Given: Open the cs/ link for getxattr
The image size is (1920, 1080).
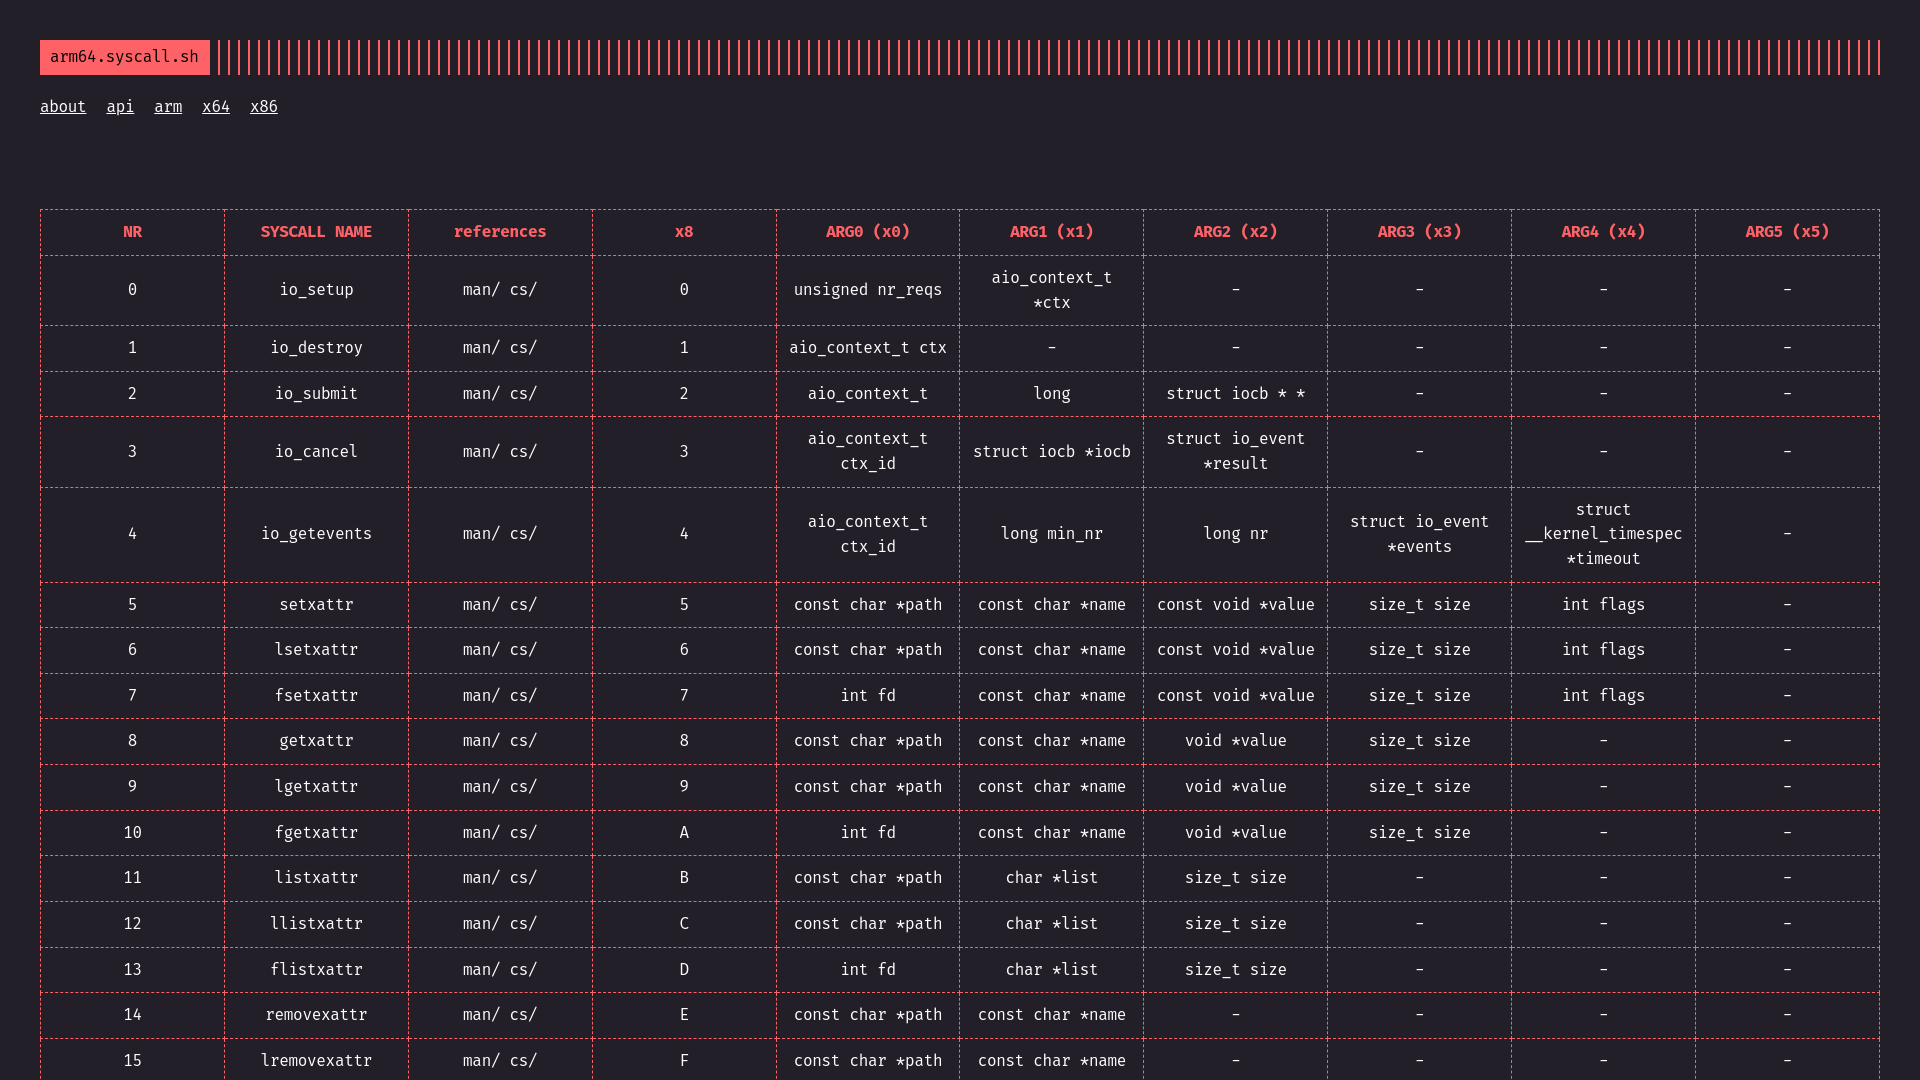Looking at the screenshot, I should (524, 741).
